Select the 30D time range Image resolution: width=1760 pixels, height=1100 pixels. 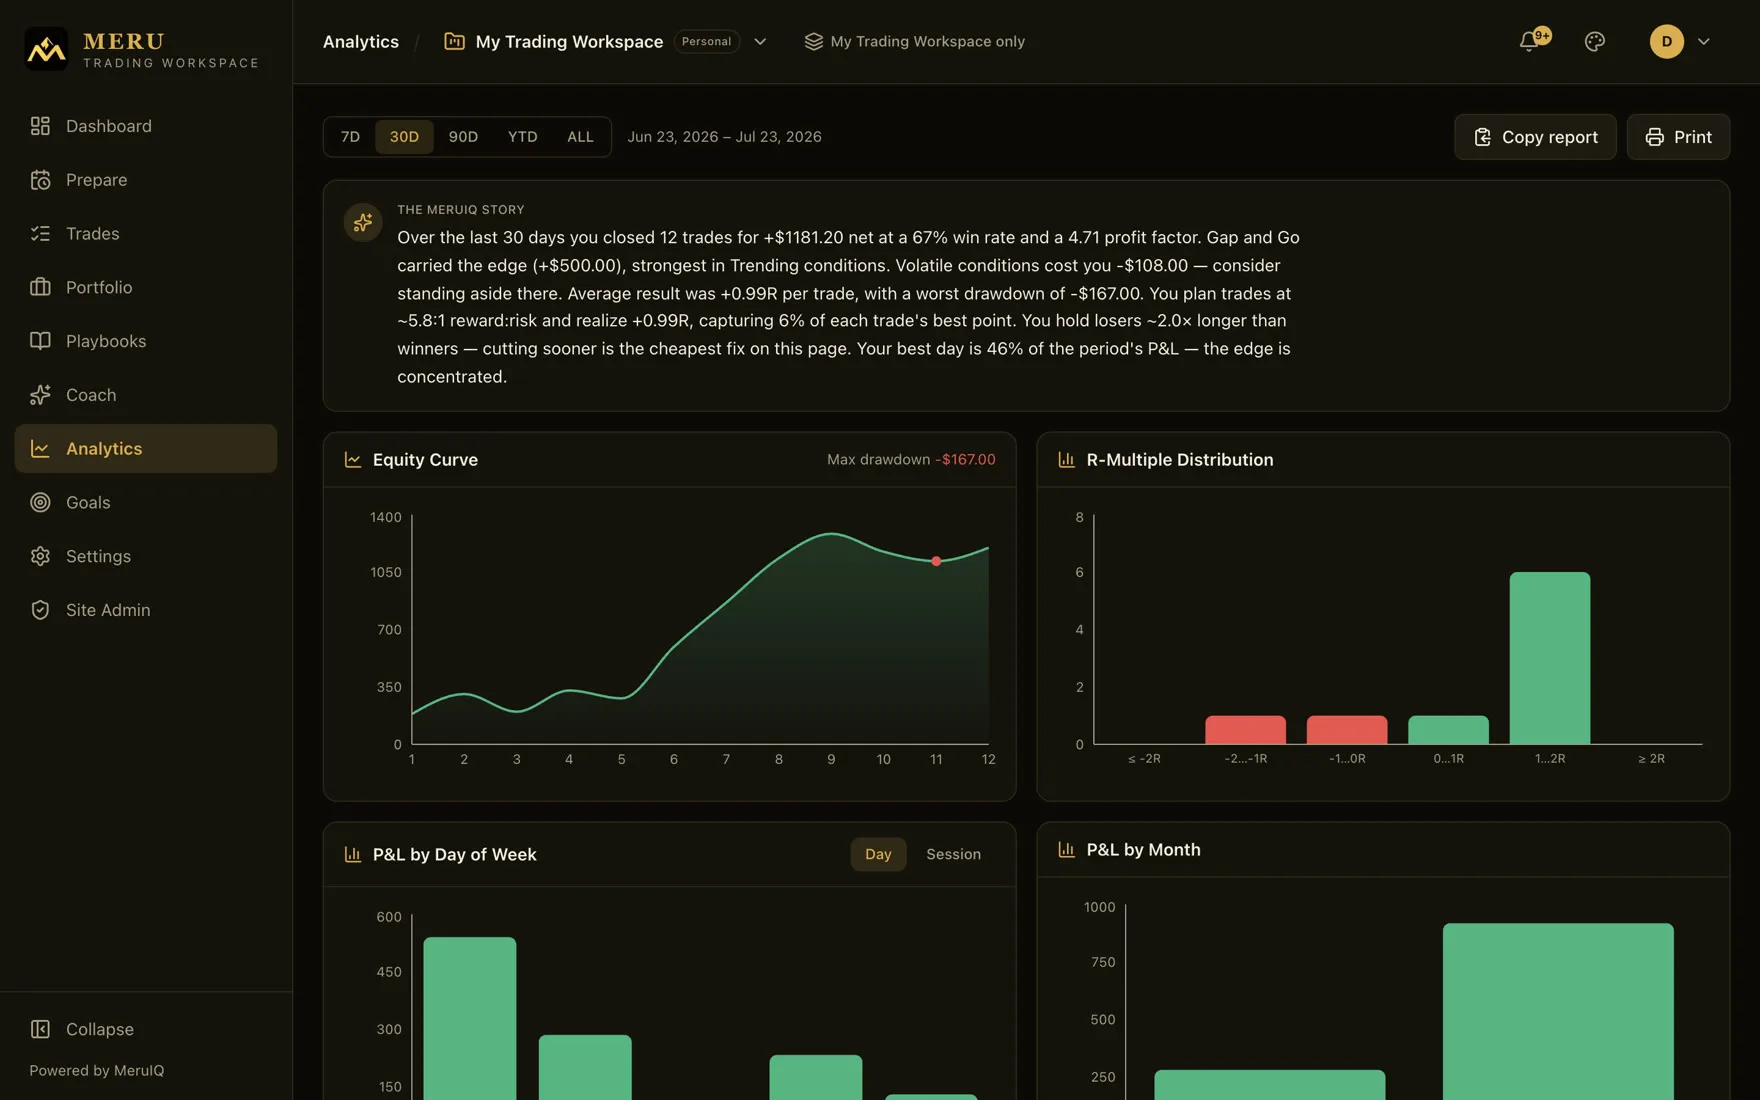(404, 137)
